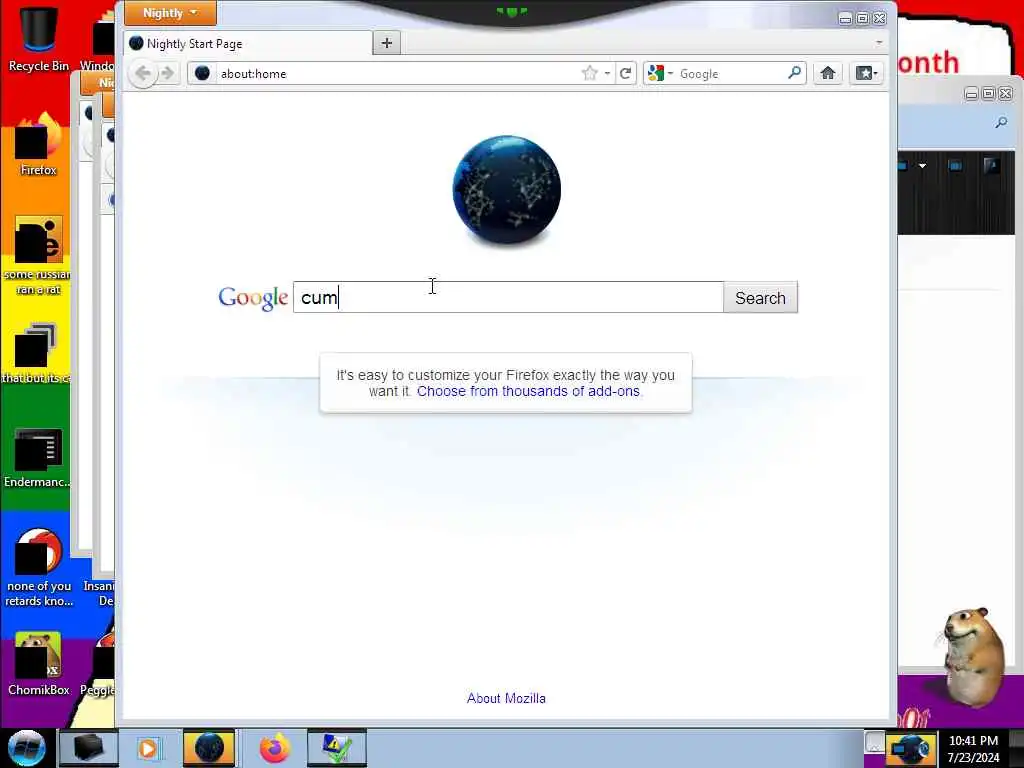The image size is (1024, 768).
Task: Go to the home page icon
Action: click(x=827, y=73)
